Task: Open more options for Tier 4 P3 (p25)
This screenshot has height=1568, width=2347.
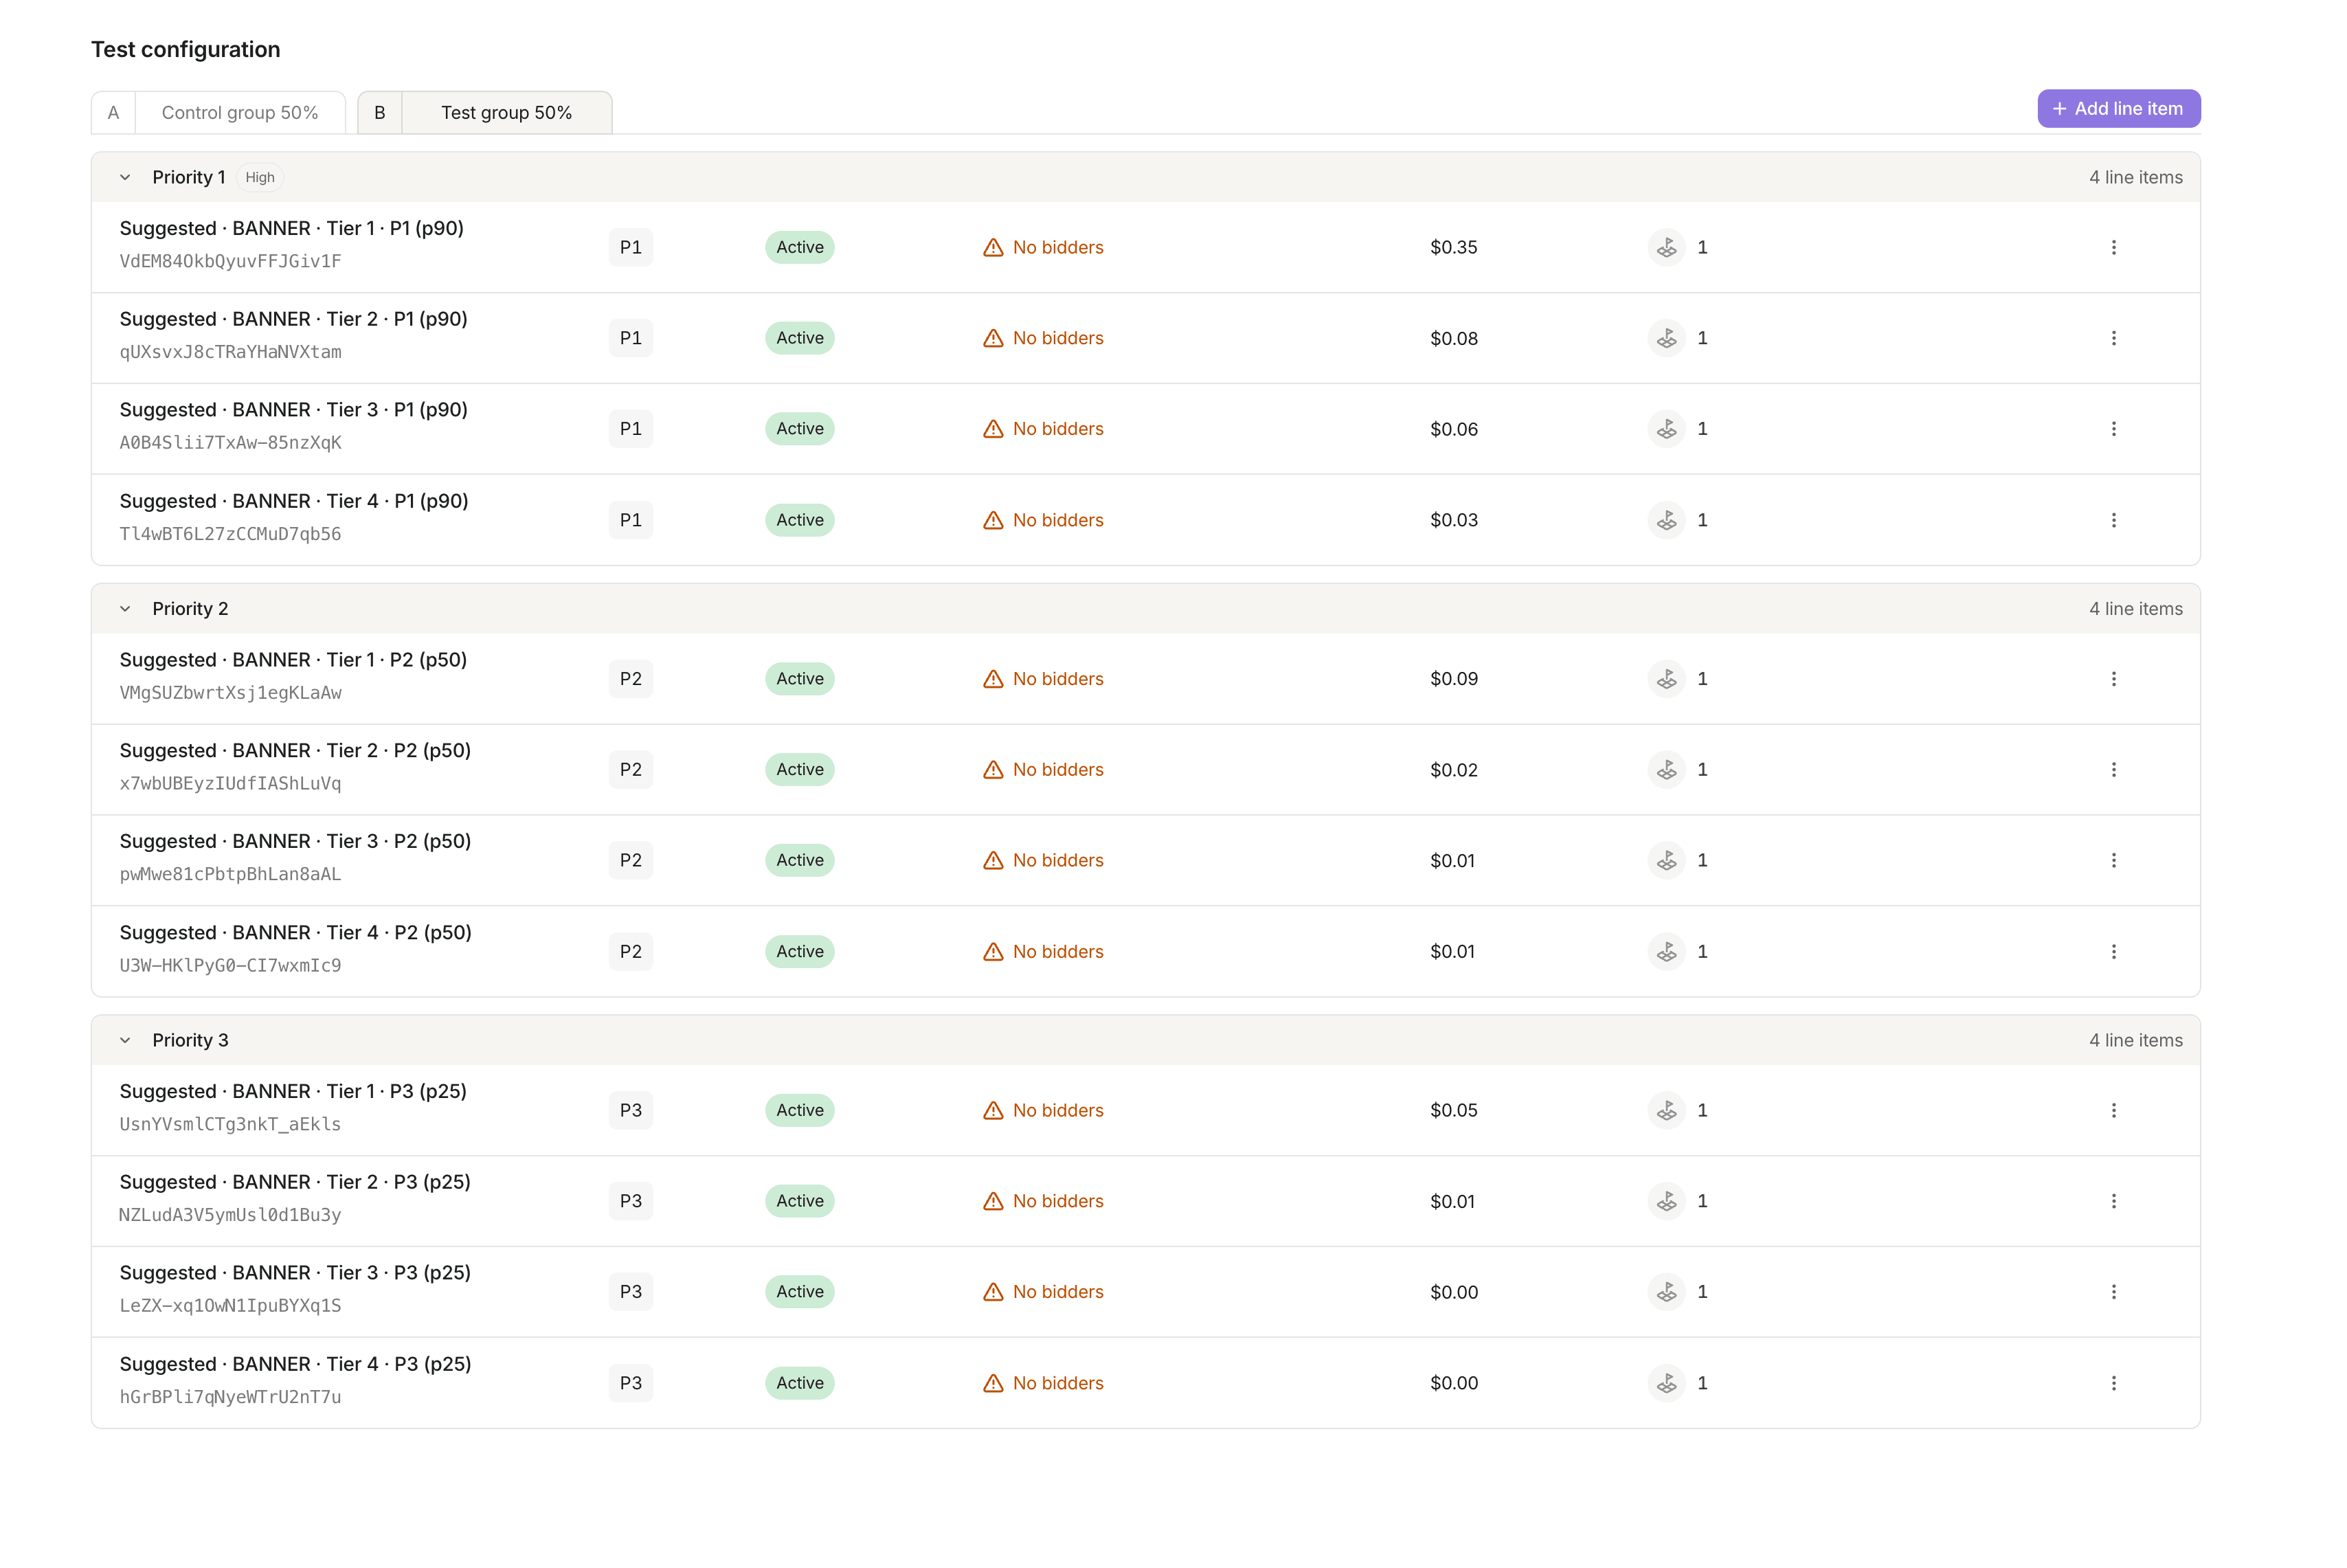Action: (2113, 1383)
